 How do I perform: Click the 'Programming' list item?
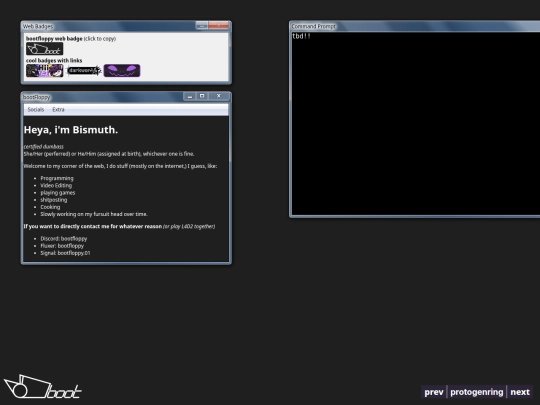pos(57,178)
